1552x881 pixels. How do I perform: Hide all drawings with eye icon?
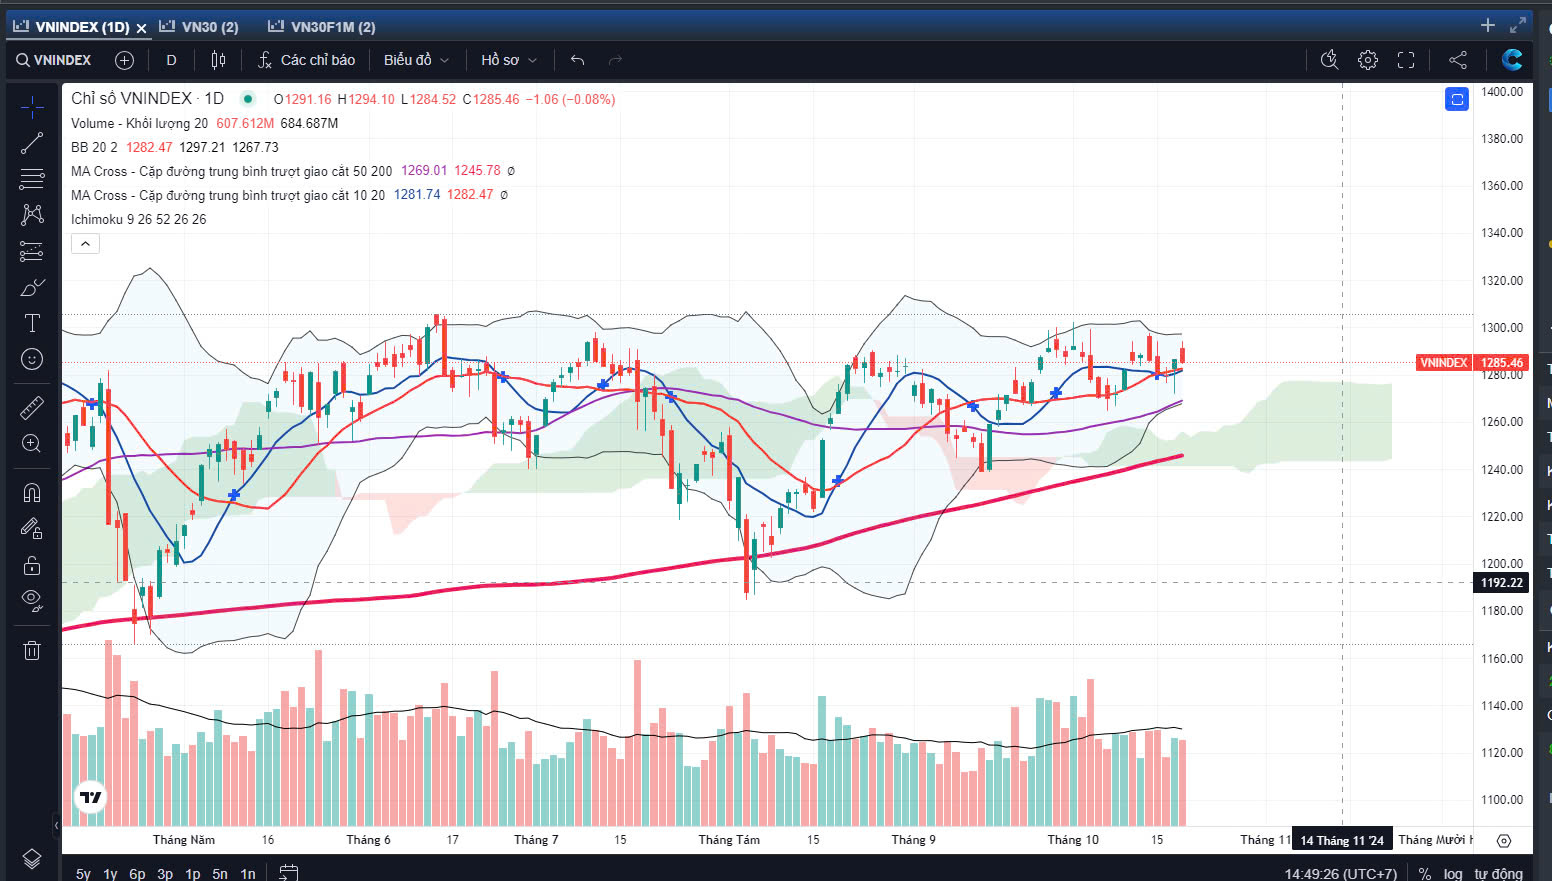[32, 601]
